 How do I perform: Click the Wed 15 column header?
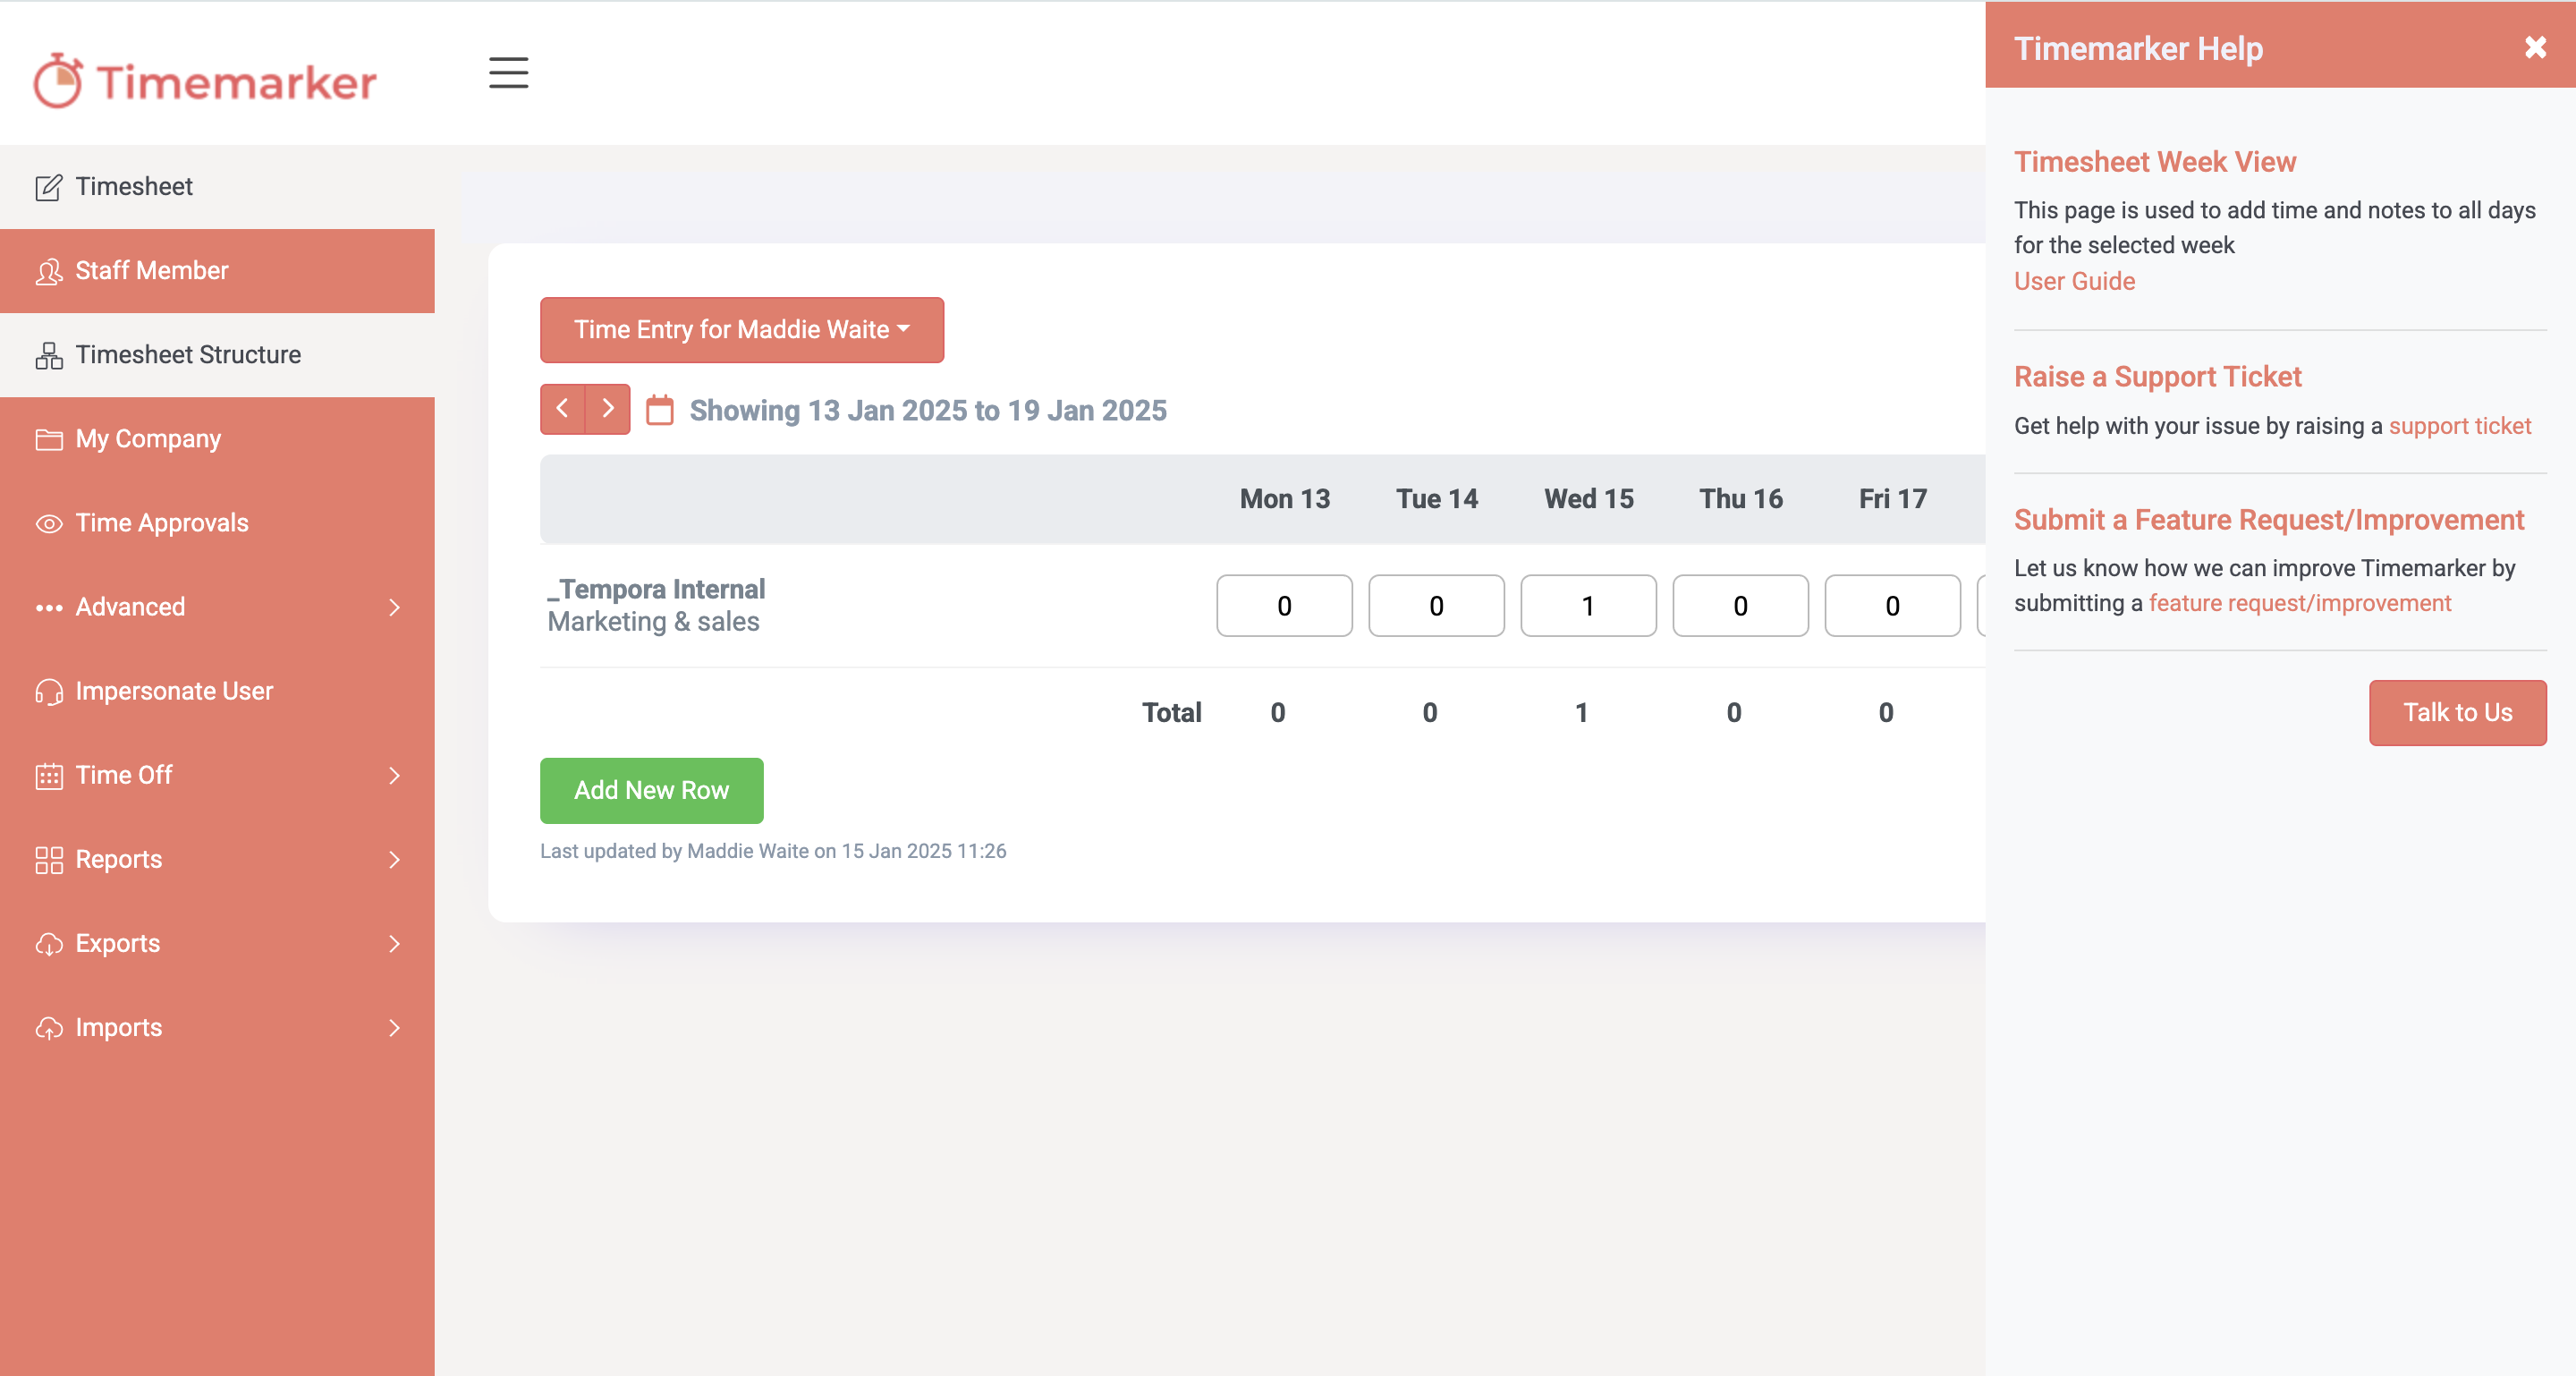pyautogui.click(x=1588, y=499)
